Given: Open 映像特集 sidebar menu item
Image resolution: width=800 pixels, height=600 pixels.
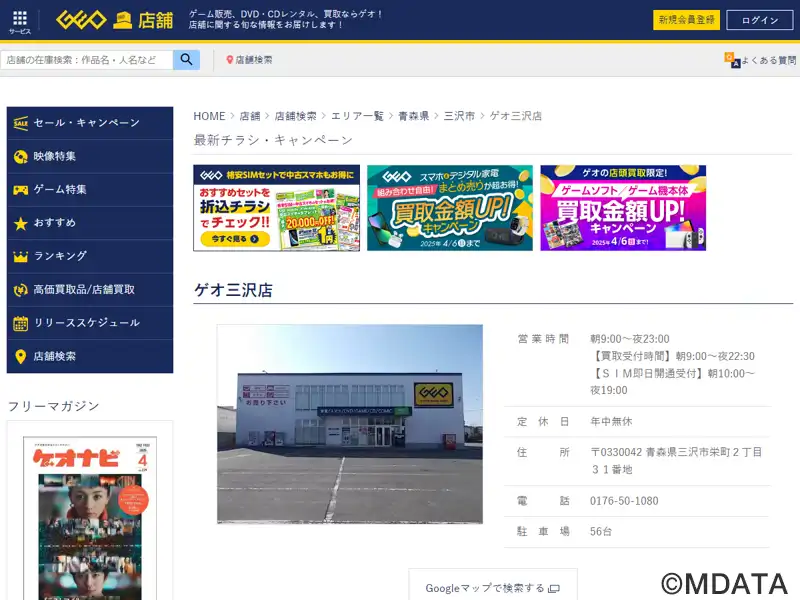Looking at the screenshot, I should coord(90,157).
